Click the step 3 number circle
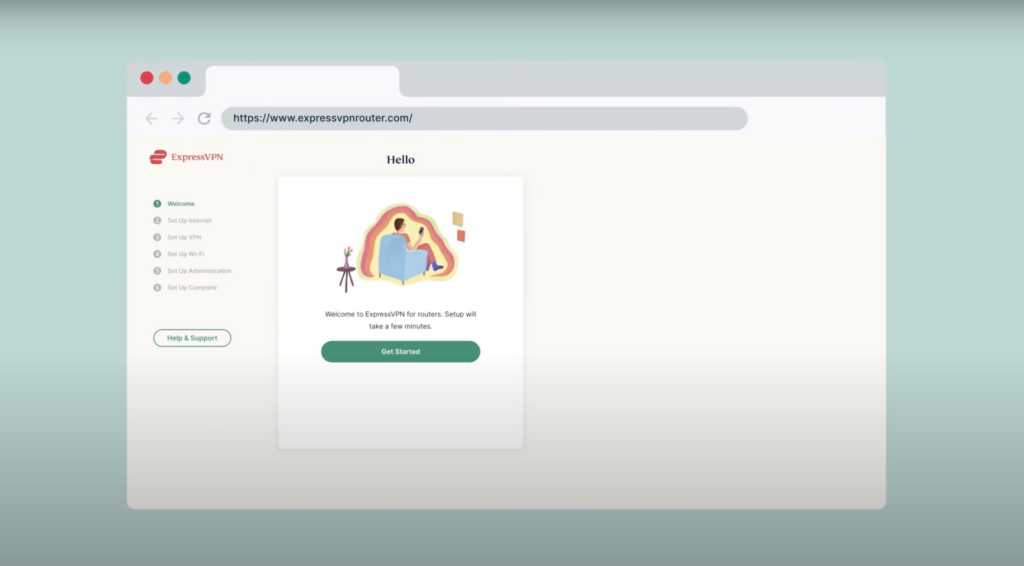 pos(157,237)
